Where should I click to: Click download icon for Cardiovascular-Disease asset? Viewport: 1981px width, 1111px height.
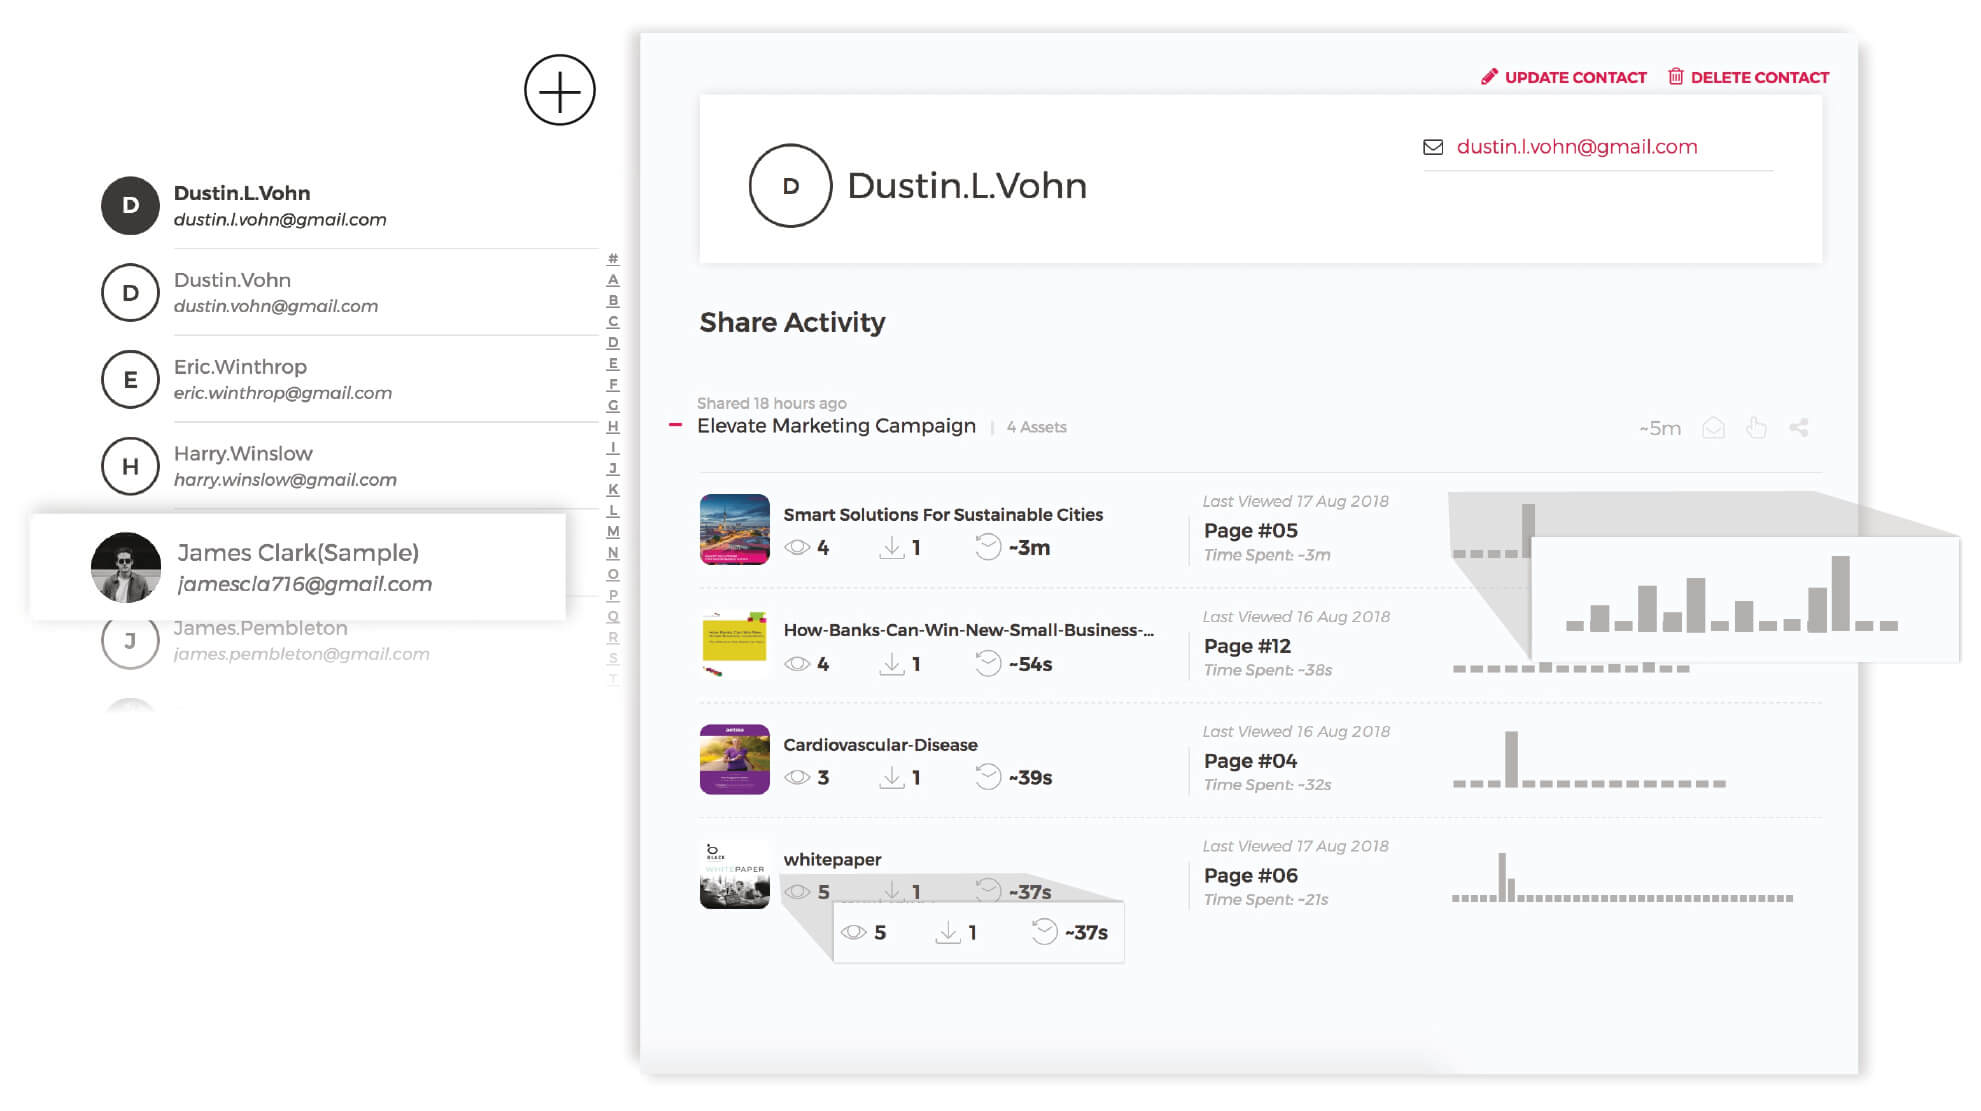click(891, 777)
